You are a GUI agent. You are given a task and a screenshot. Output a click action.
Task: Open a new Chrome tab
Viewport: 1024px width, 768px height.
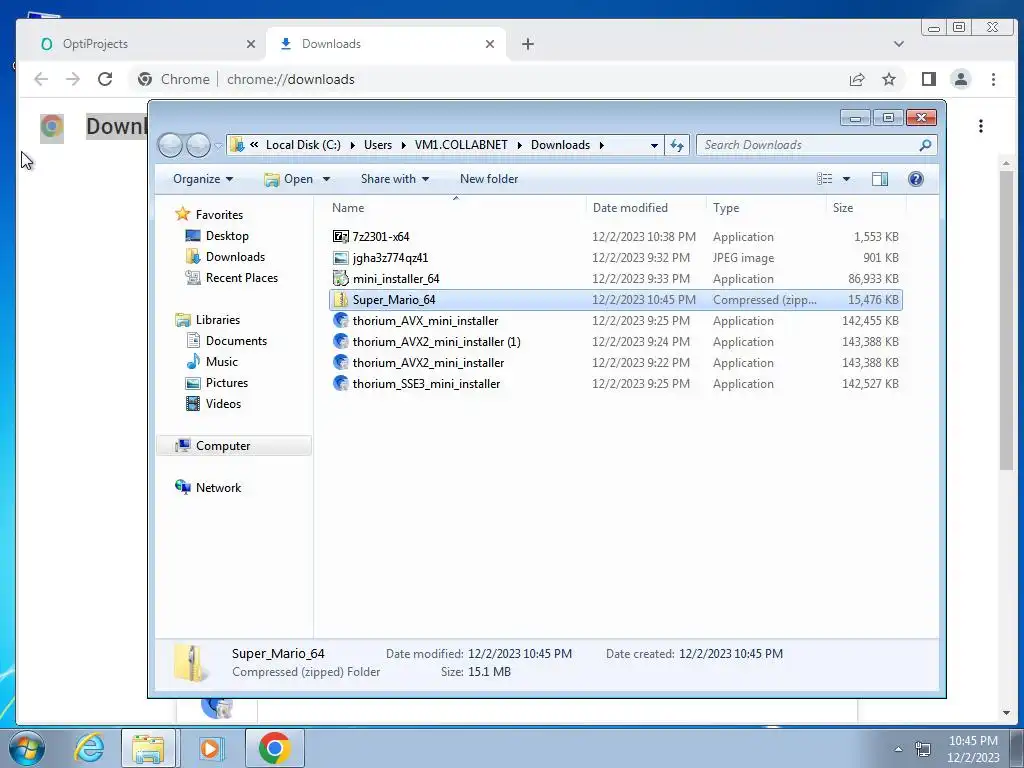point(528,44)
